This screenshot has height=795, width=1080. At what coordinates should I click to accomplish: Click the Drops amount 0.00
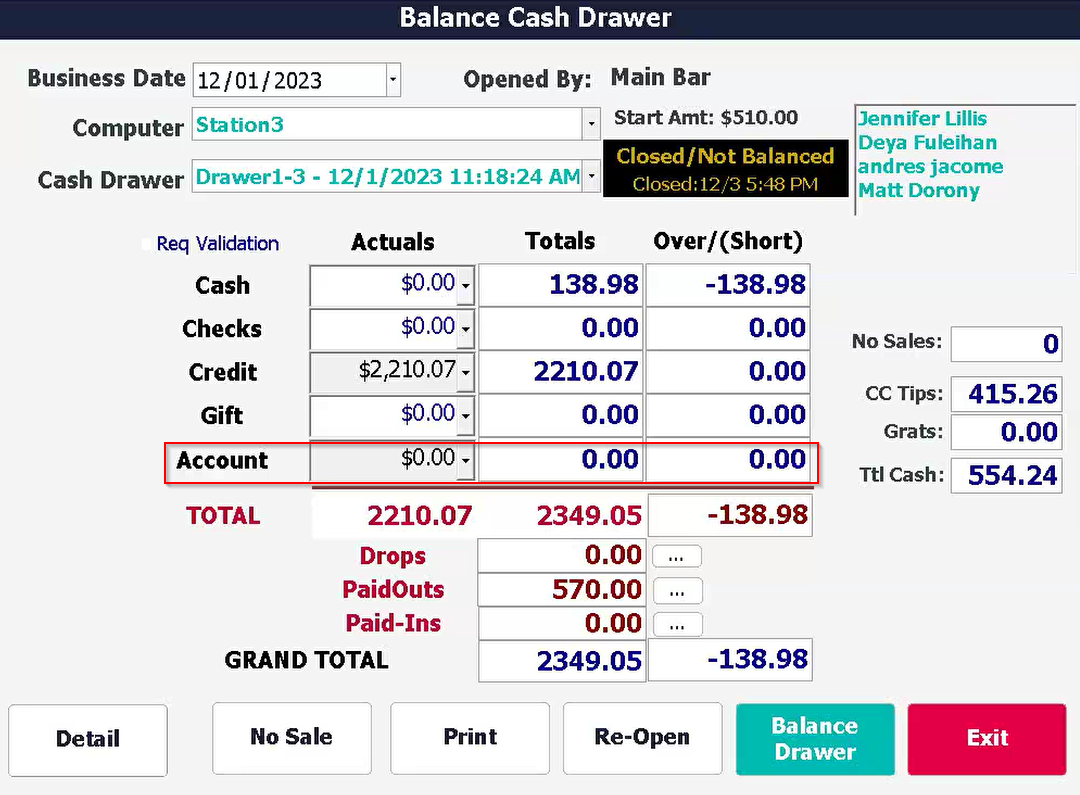(x=561, y=555)
